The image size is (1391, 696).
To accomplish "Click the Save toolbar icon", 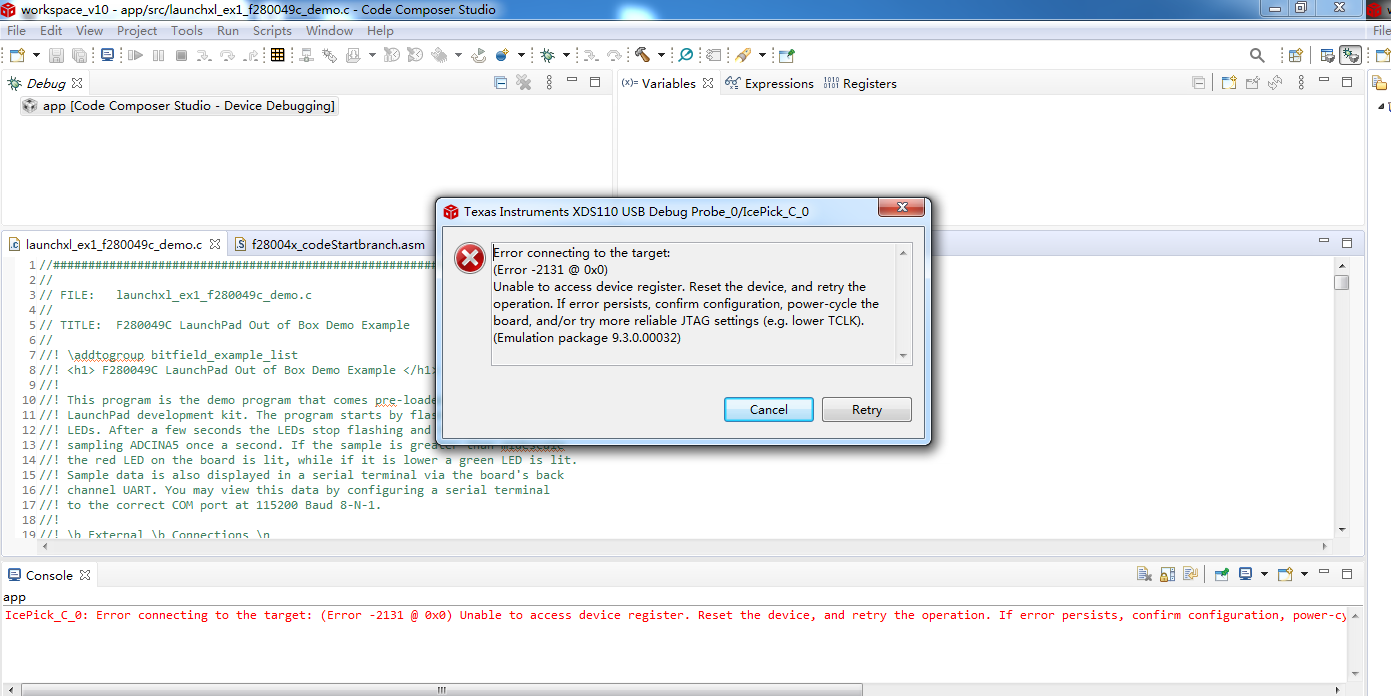I will click(x=56, y=55).
